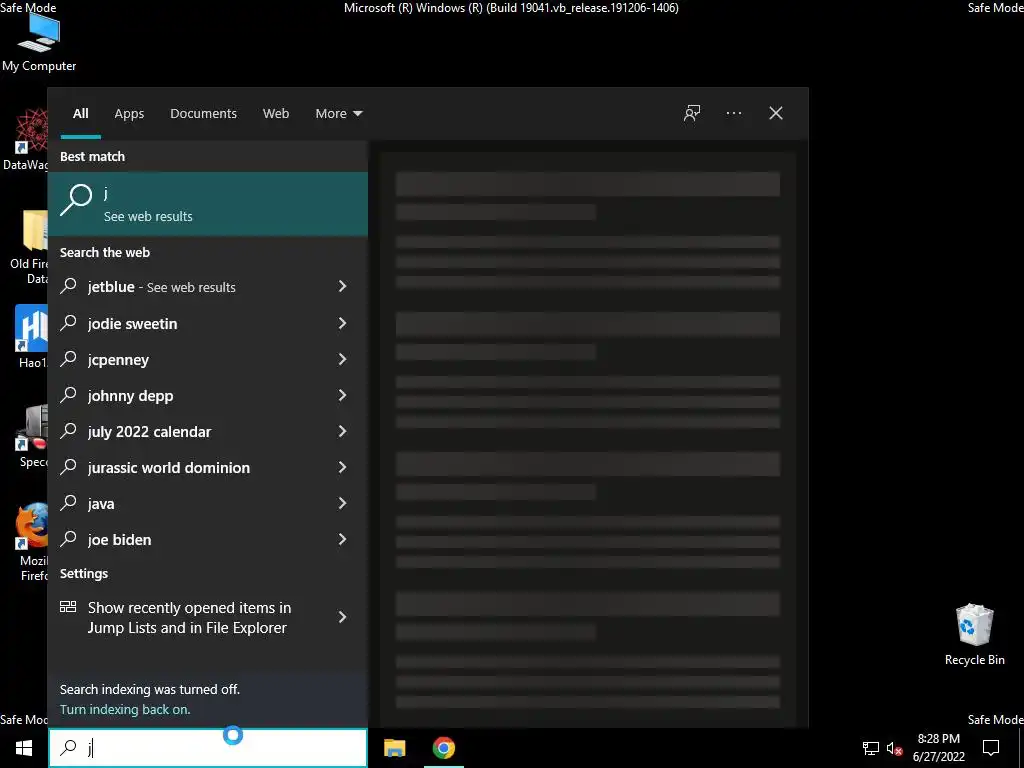Switch to the All search tab
1024x768 pixels.
coord(80,114)
